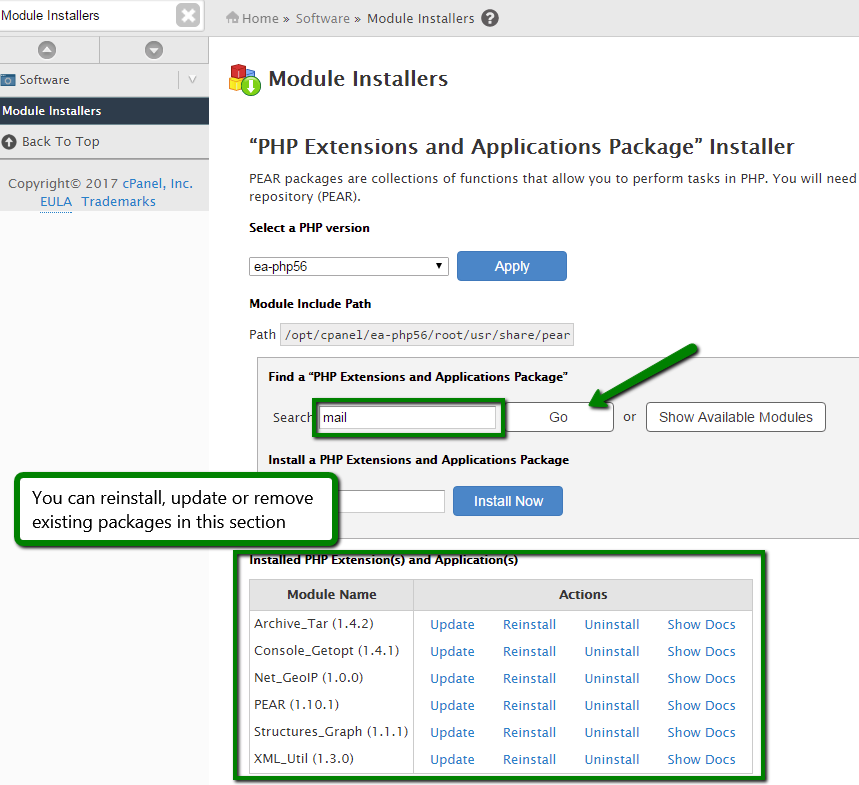The image size is (859, 785).
Task: Reinstall PEAR module
Action: pyautogui.click(x=529, y=706)
